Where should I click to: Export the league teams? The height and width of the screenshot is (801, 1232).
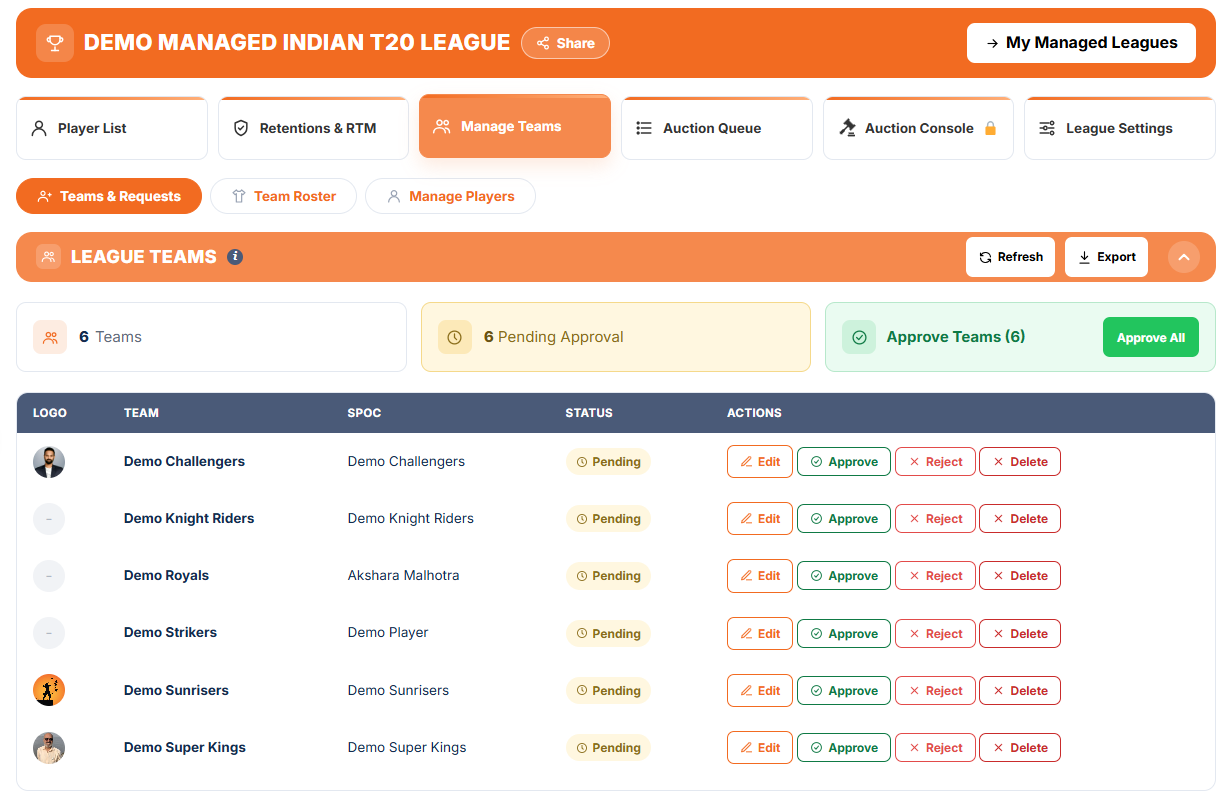(1106, 257)
